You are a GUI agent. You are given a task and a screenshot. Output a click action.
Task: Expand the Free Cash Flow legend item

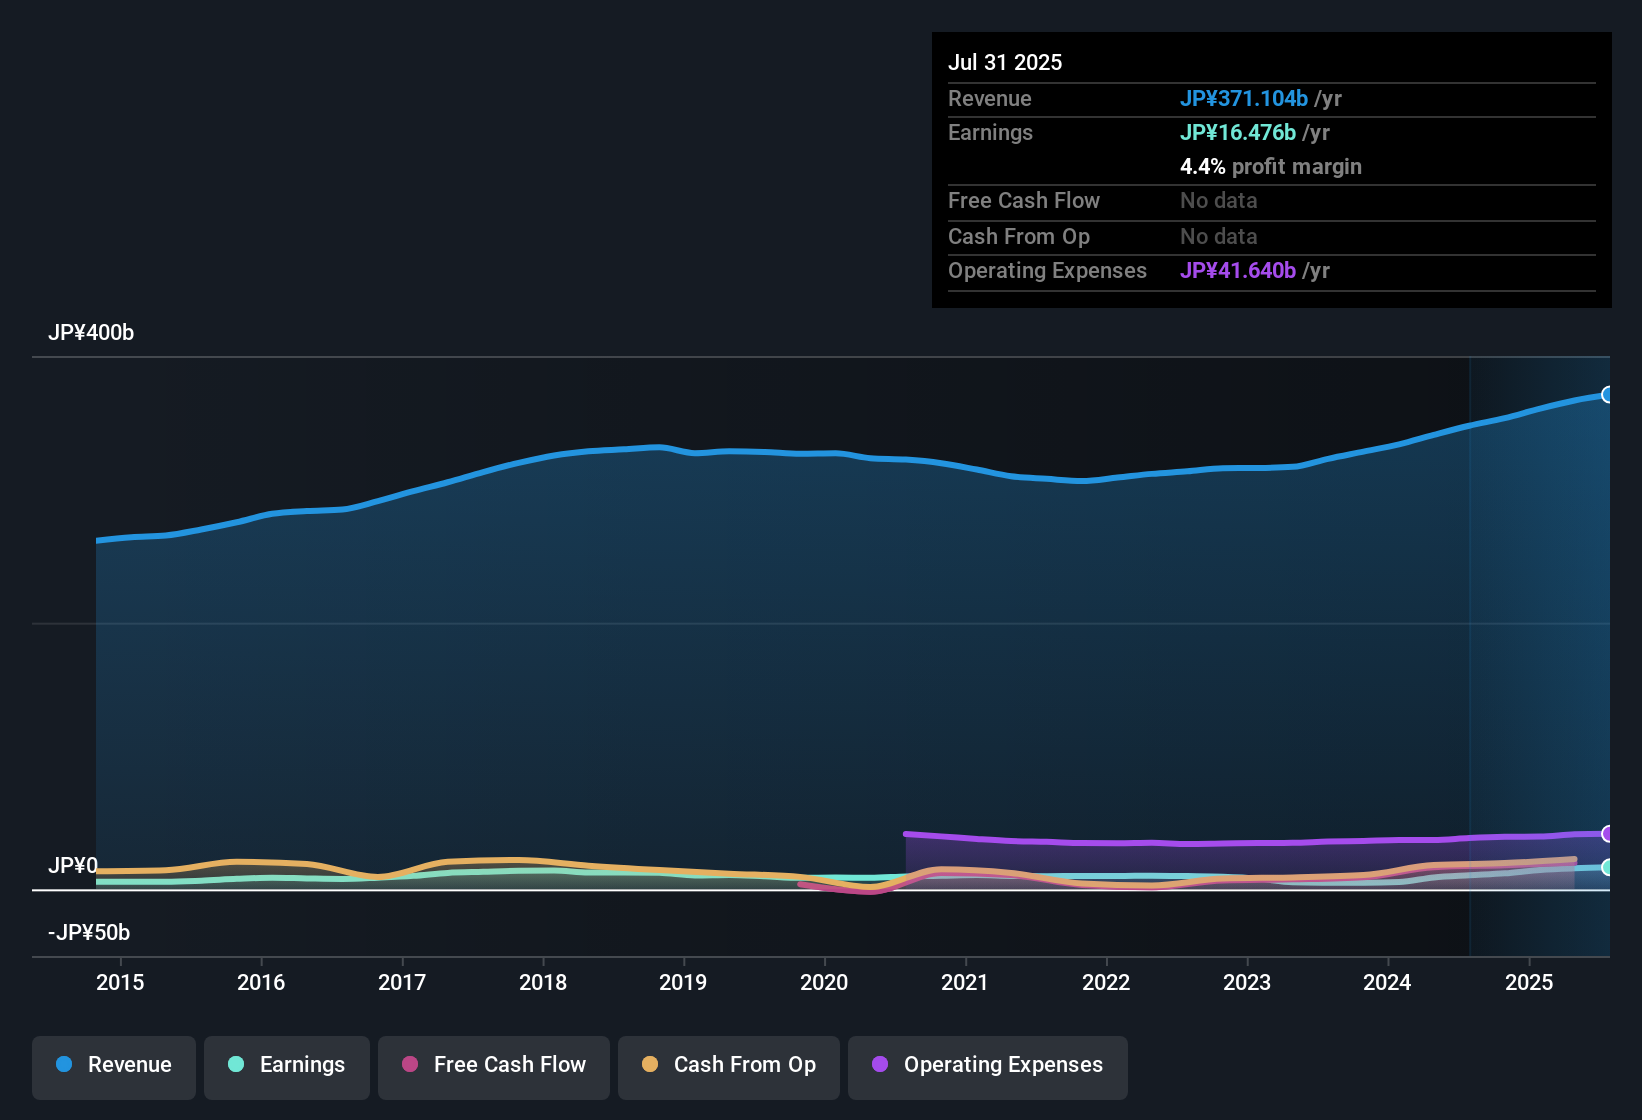pyautogui.click(x=493, y=1066)
